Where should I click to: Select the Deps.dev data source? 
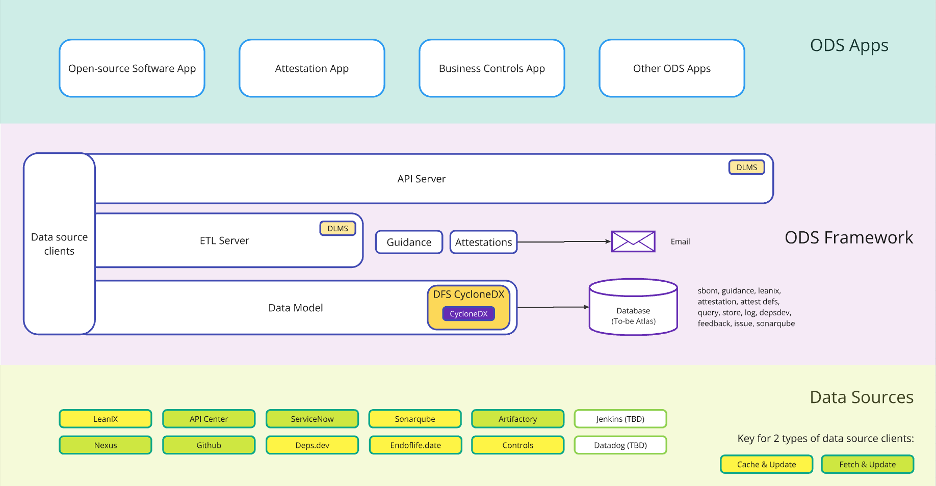312,445
